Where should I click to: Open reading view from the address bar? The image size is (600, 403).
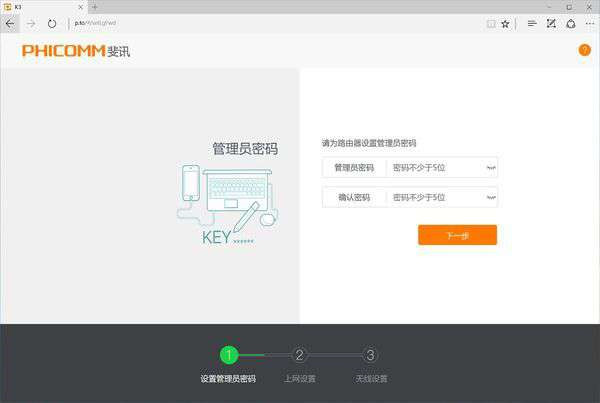[x=488, y=23]
